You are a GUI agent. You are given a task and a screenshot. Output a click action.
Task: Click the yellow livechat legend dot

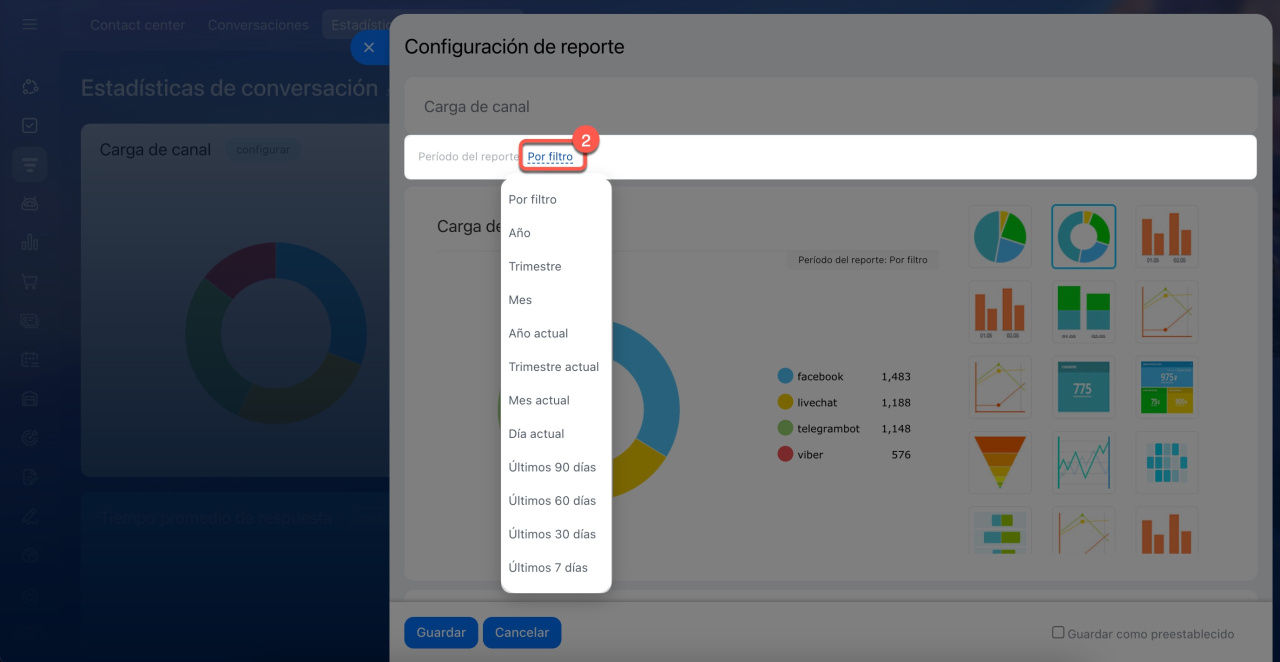pos(785,402)
